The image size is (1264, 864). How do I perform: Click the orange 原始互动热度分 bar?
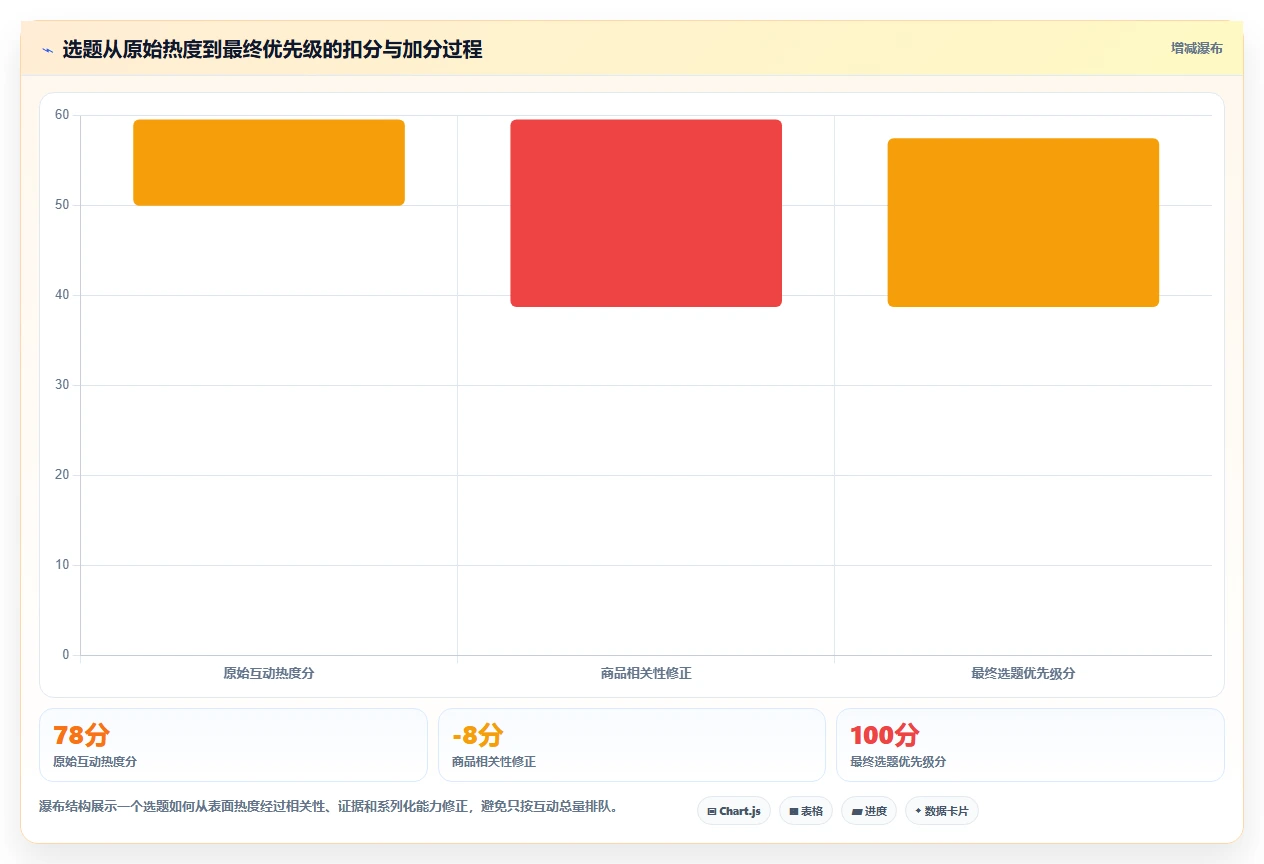269,163
